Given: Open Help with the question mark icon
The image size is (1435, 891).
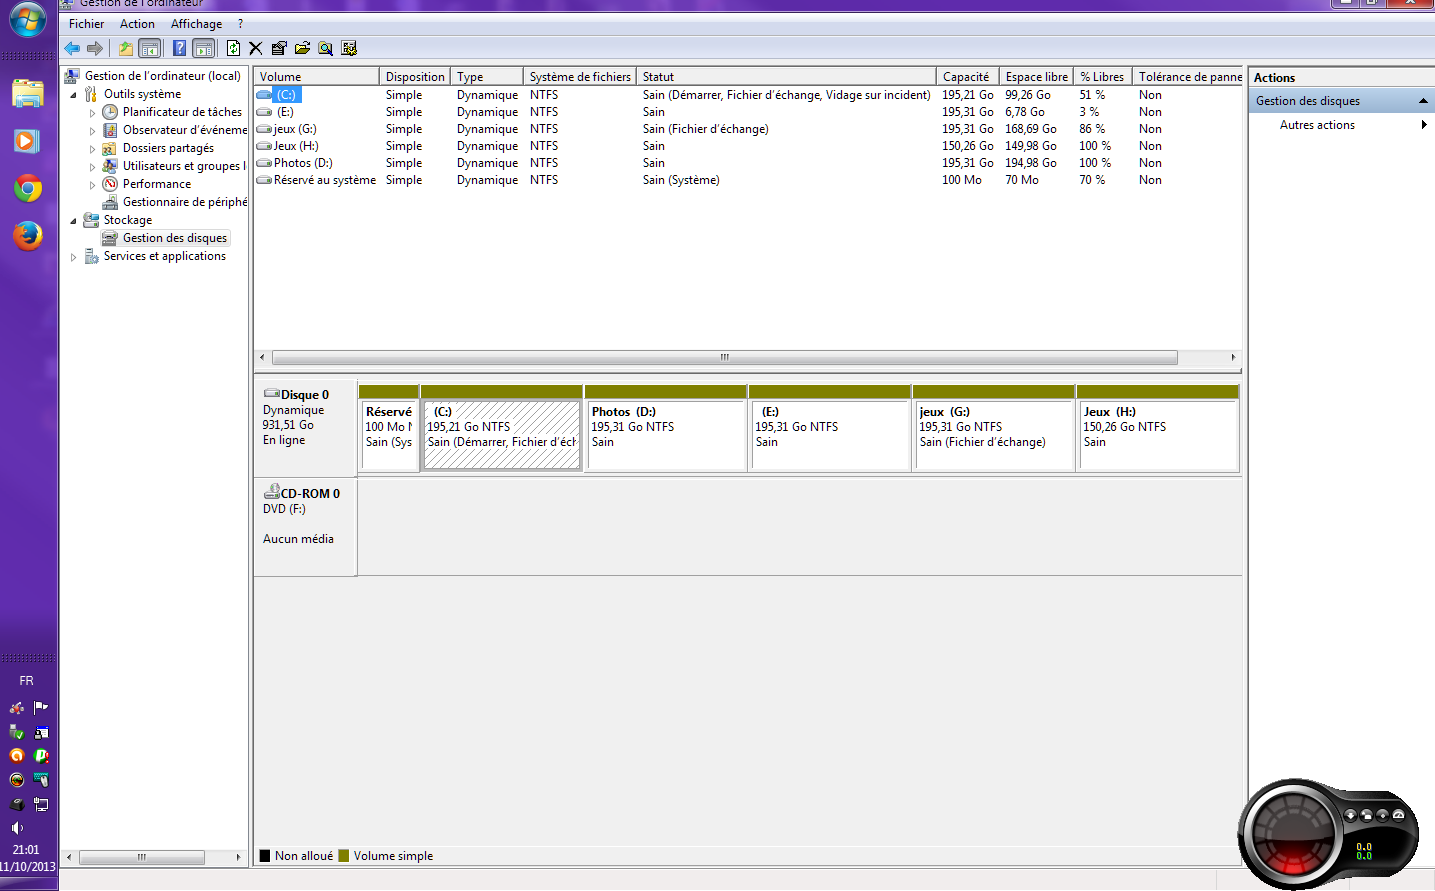Looking at the screenshot, I should pyautogui.click(x=179, y=48).
